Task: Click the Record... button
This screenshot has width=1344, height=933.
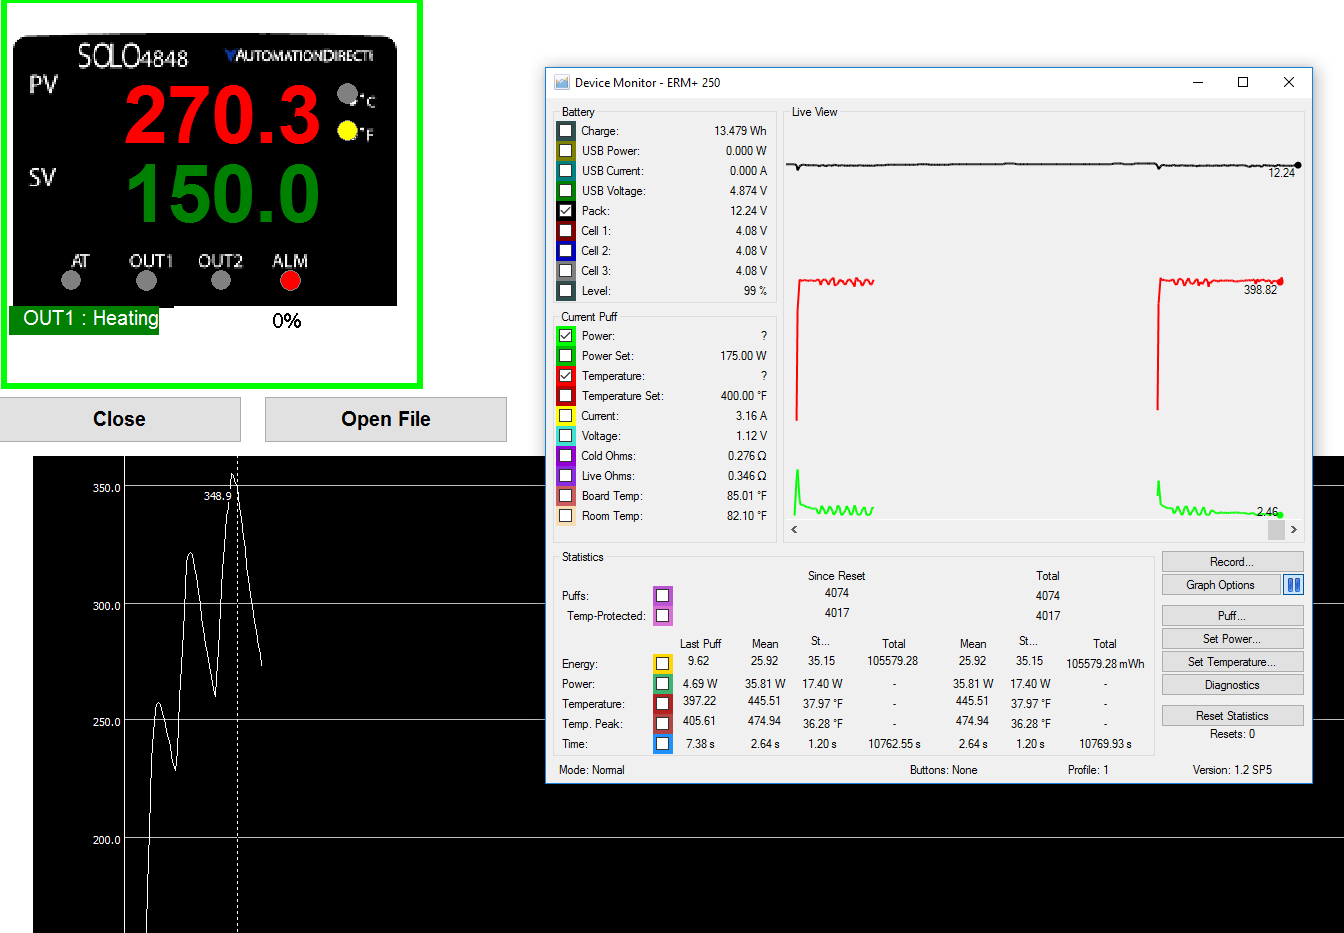Action: point(1232,562)
